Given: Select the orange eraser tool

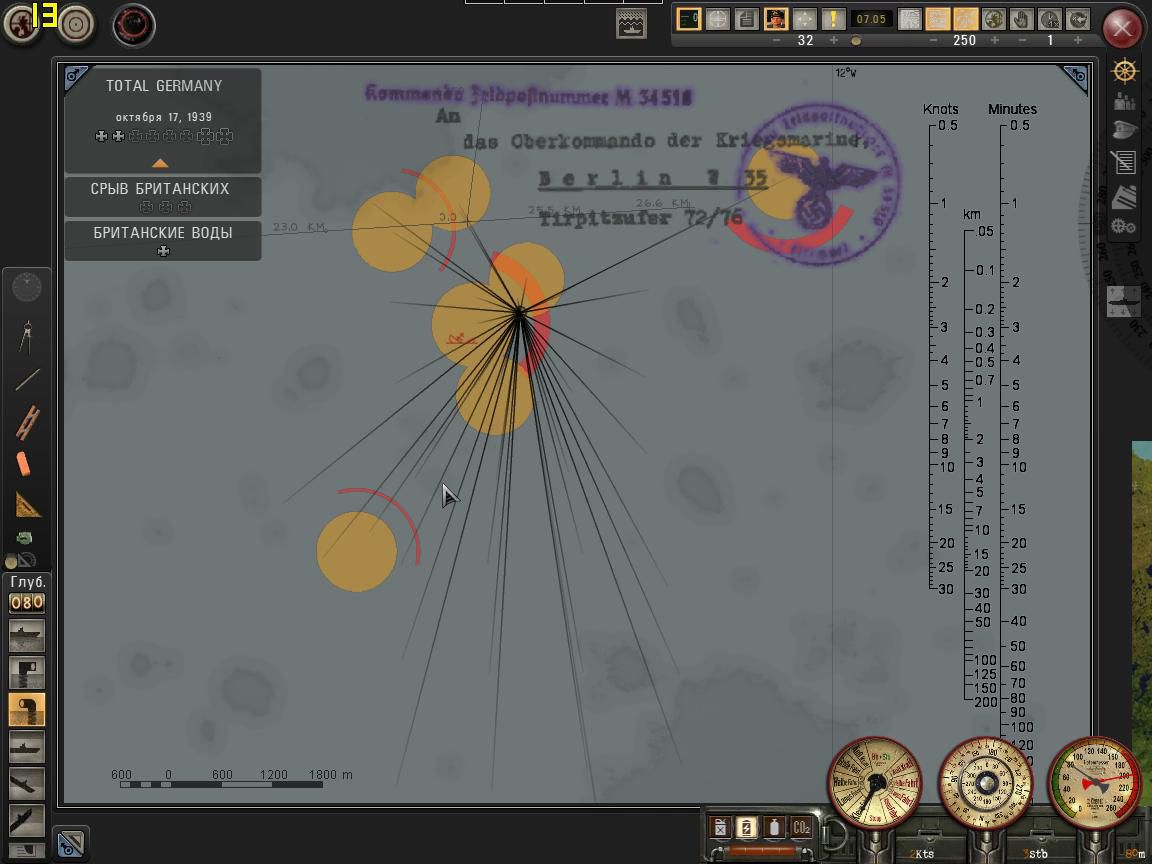Looking at the screenshot, I should [x=24, y=464].
